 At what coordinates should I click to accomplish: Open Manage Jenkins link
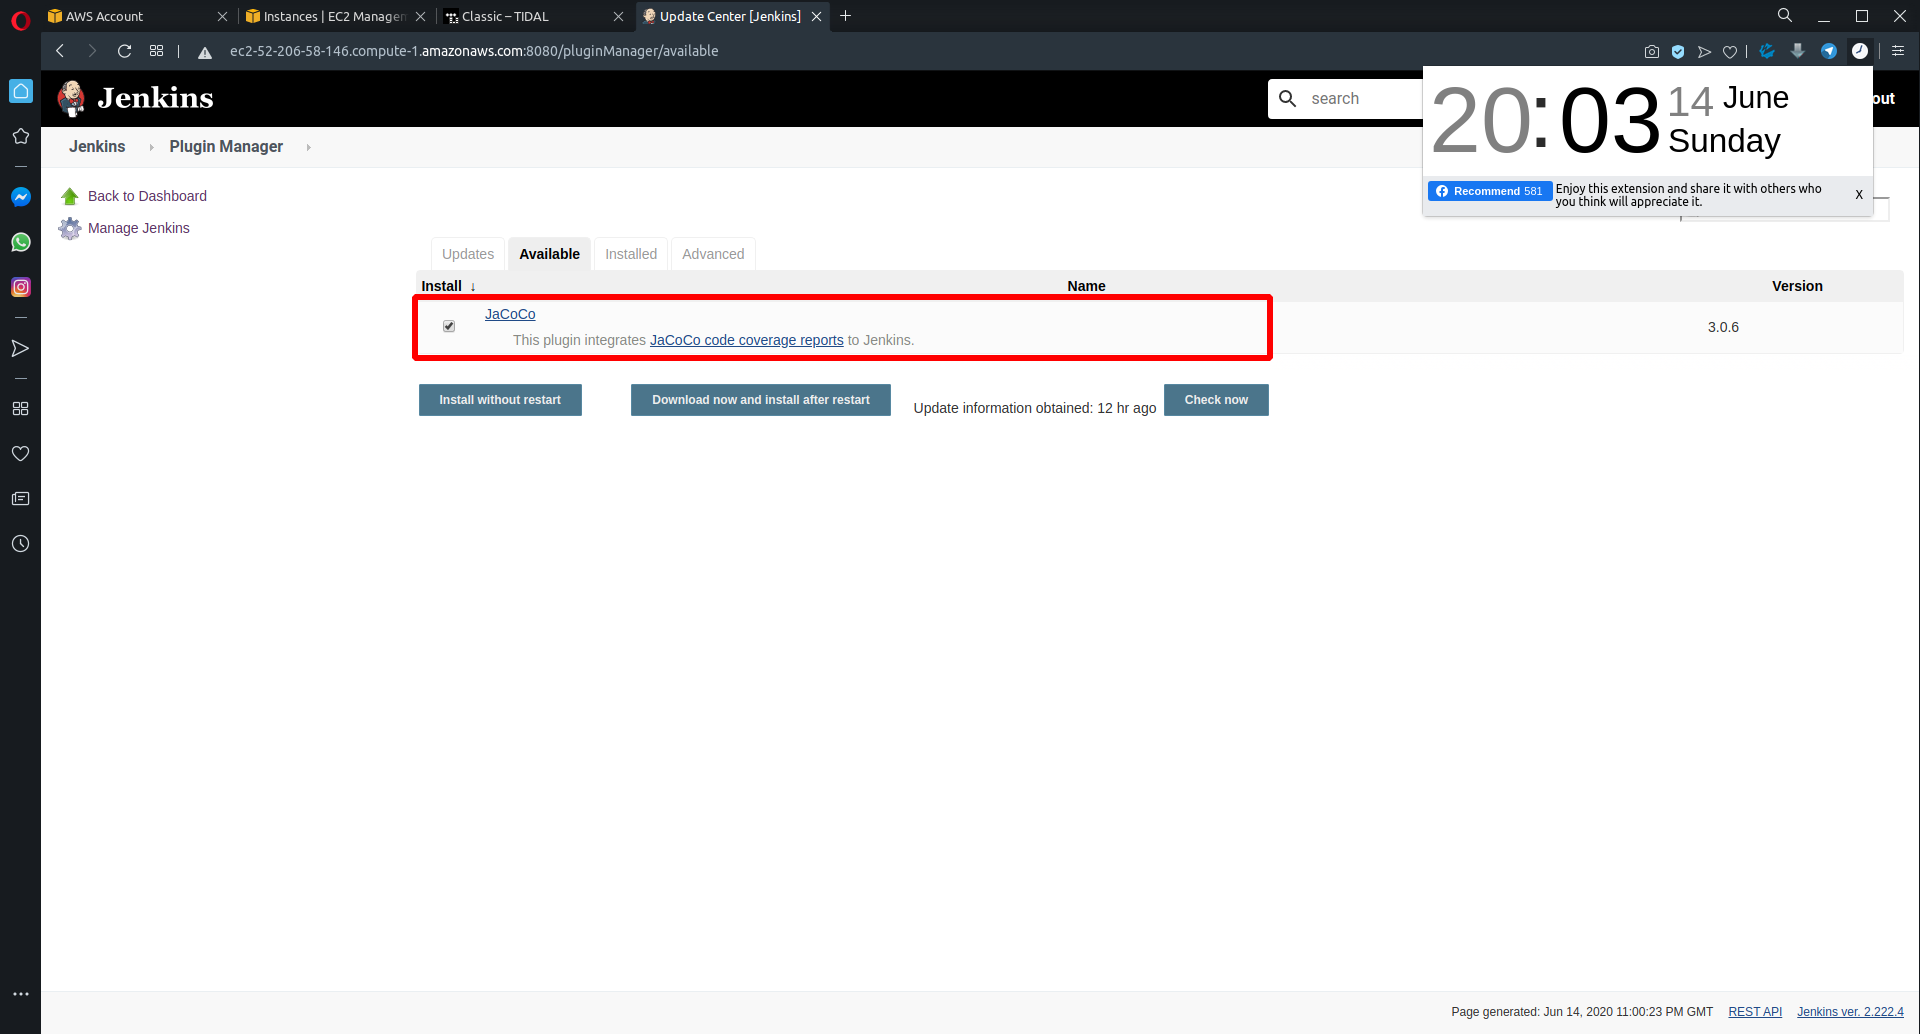click(x=139, y=228)
